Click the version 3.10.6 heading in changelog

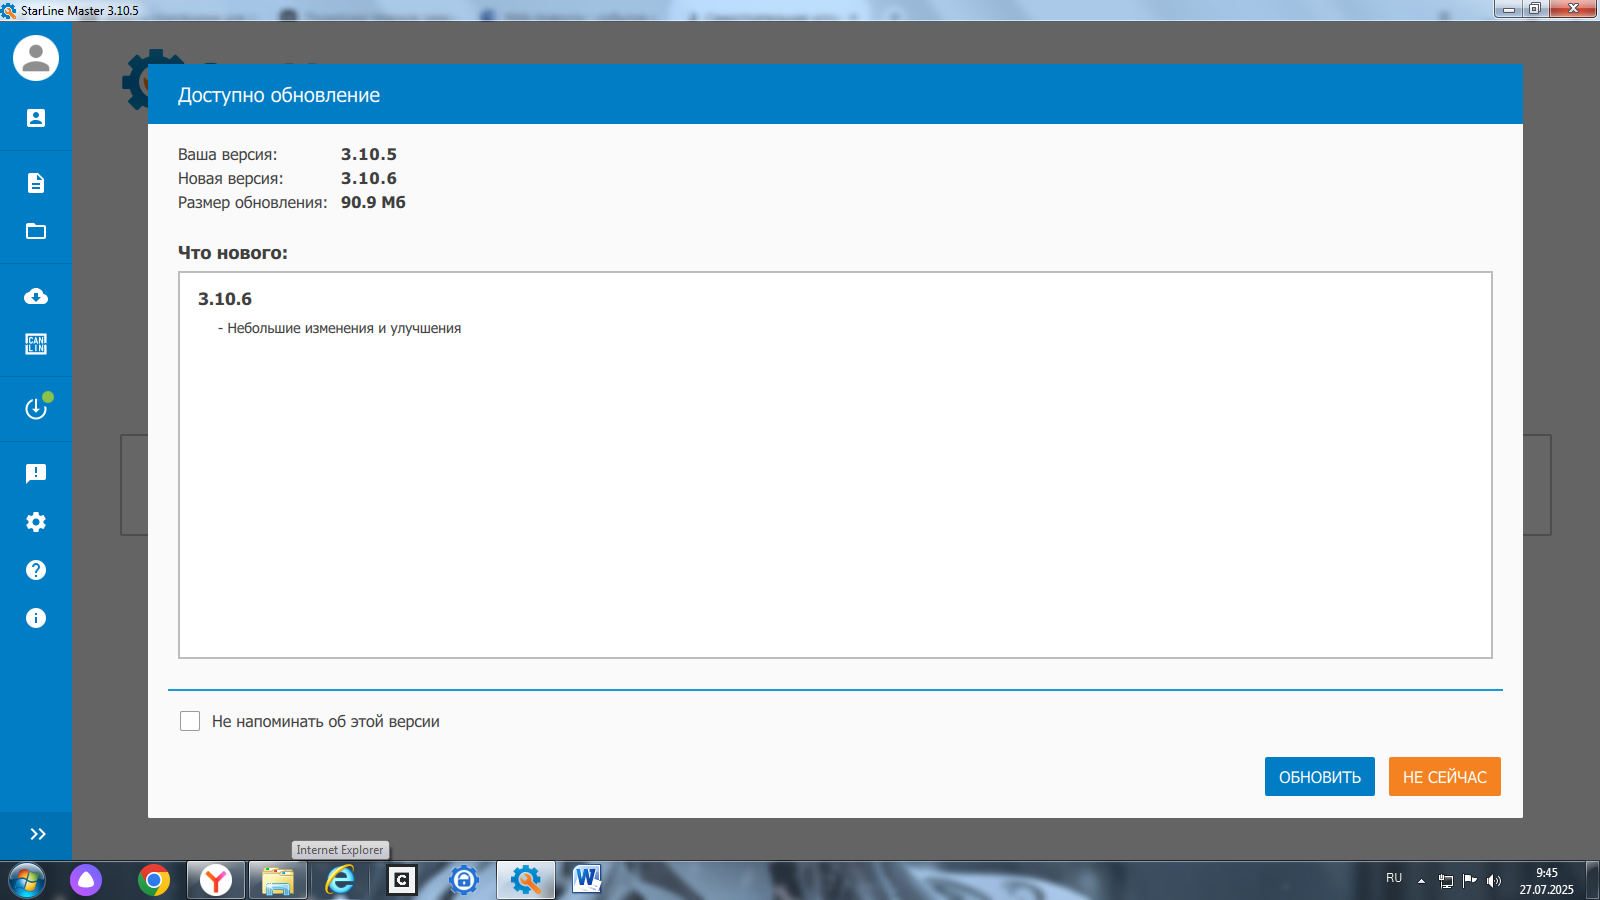click(x=225, y=299)
